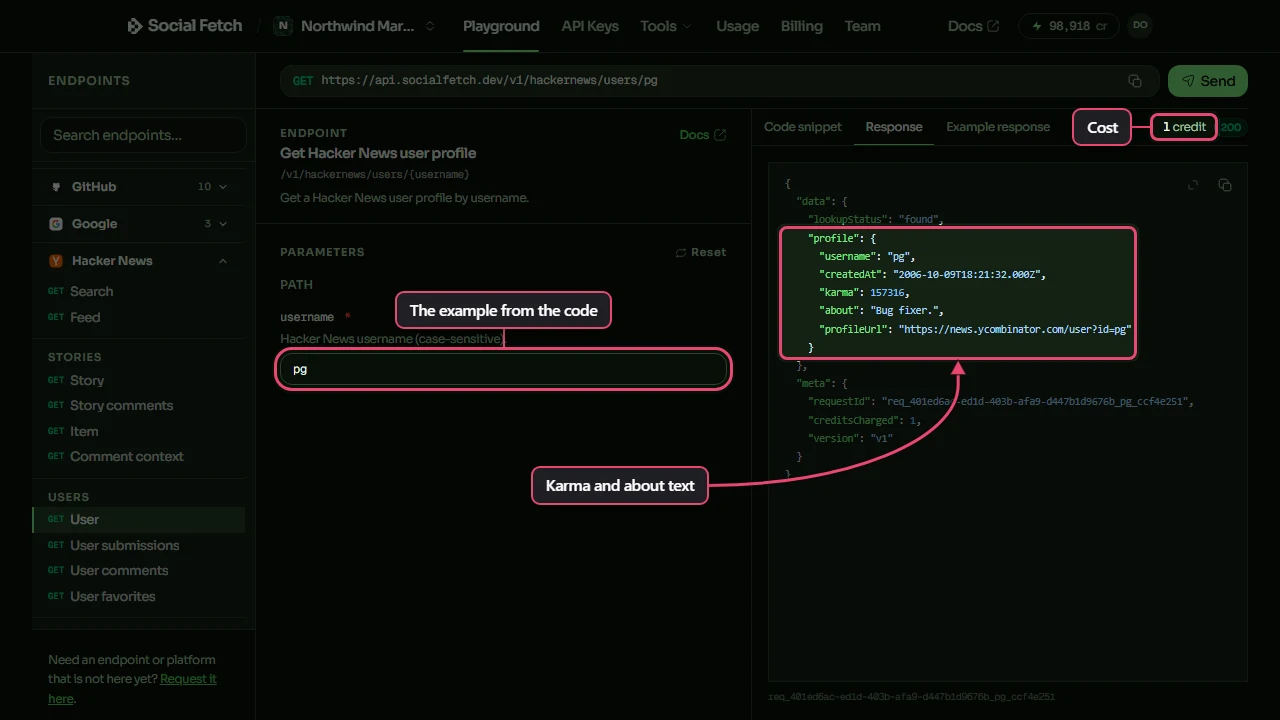
Task: Open endpoint Docs link
Action: [x=703, y=135]
